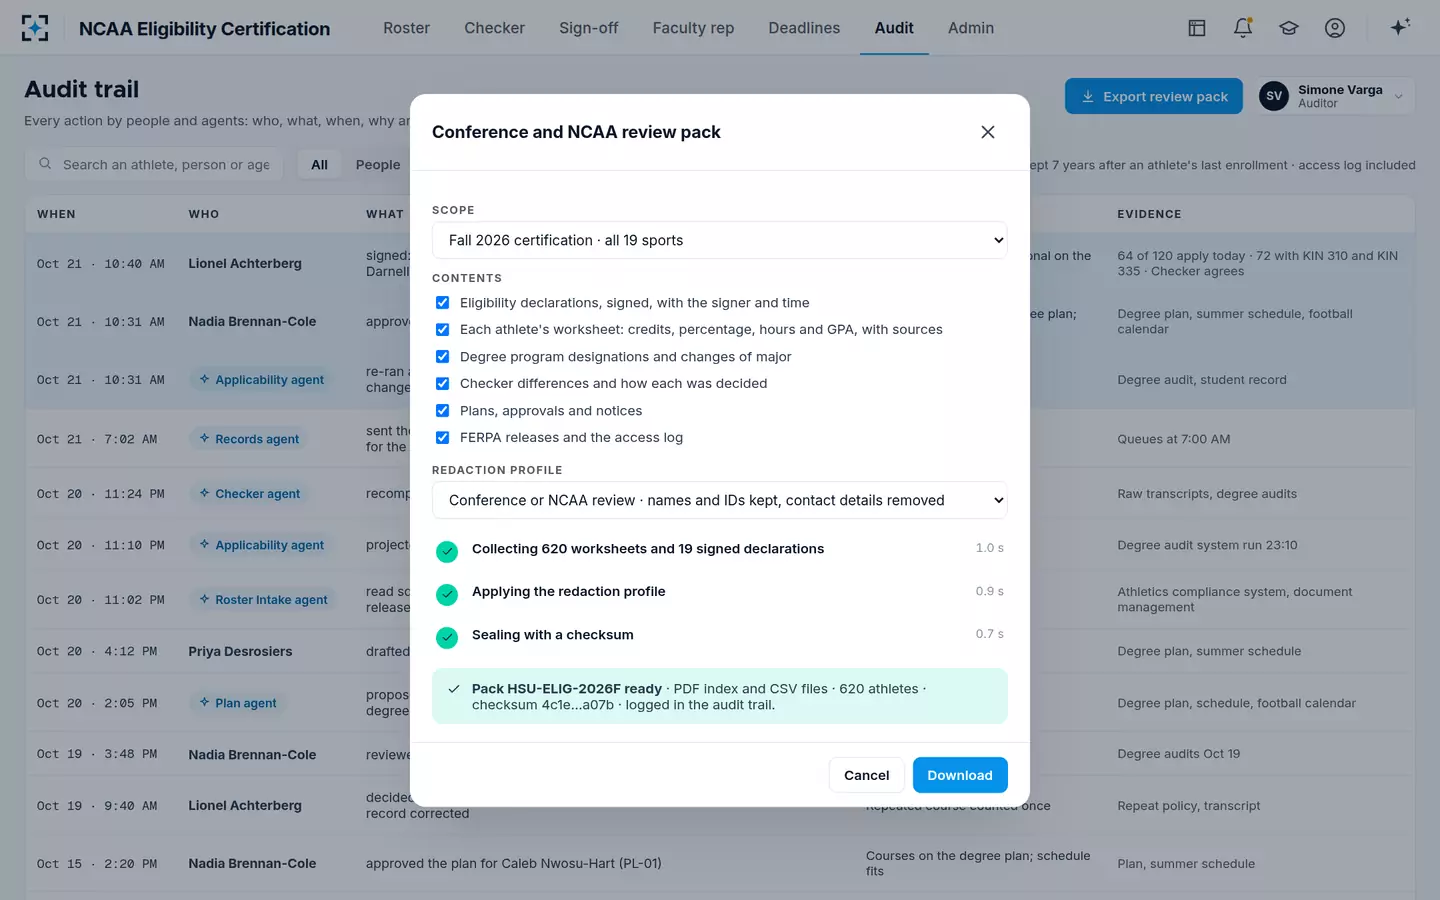Click the Checker agent sparkle icon
Image resolution: width=1440 pixels, height=900 pixels.
[x=204, y=493]
